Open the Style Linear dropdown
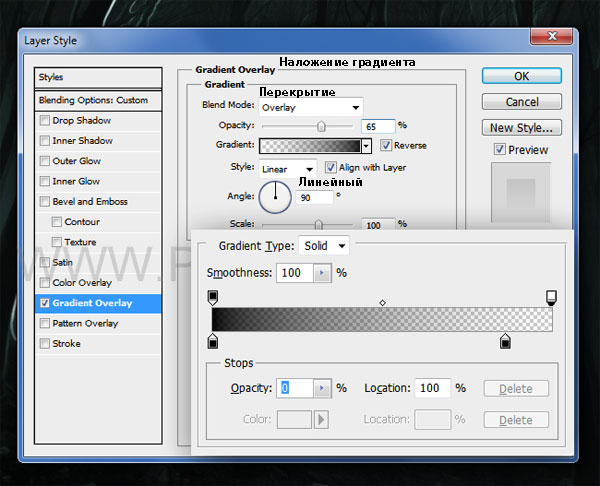The image size is (600, 486). (x=288, y=169)
